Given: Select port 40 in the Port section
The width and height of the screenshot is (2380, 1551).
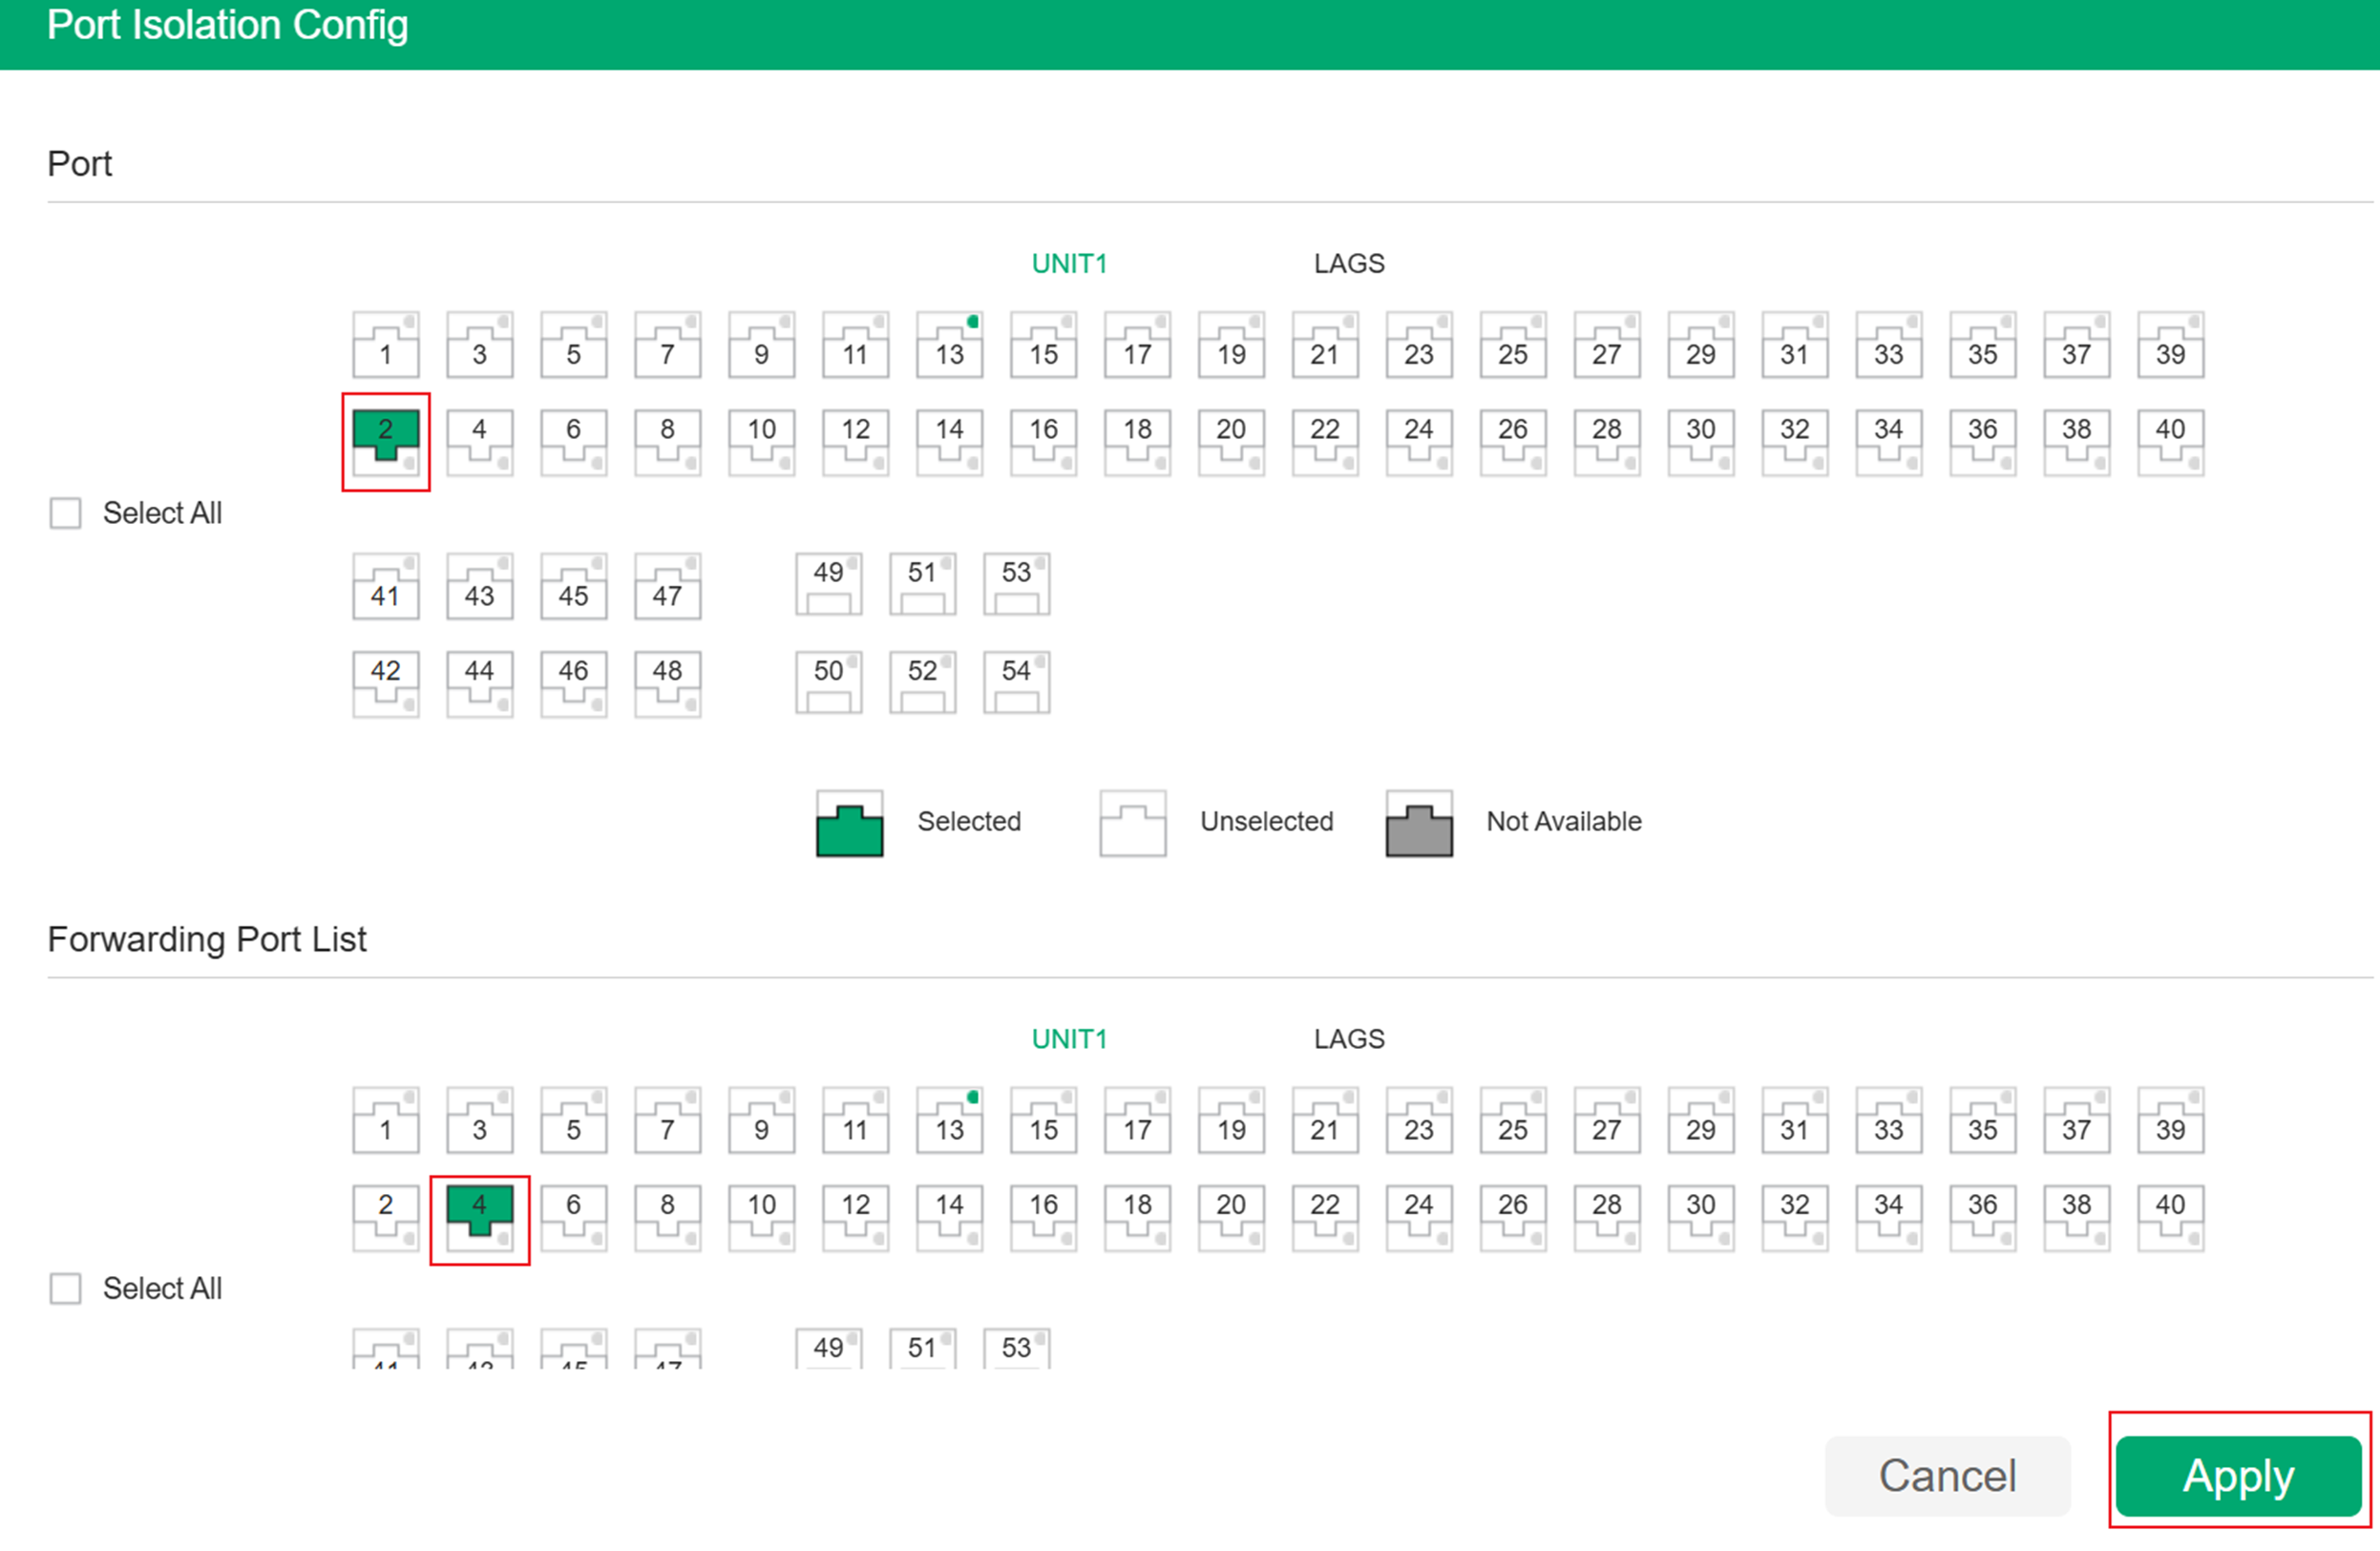Looking at the screenshot, I should [x=2170, y=442].
